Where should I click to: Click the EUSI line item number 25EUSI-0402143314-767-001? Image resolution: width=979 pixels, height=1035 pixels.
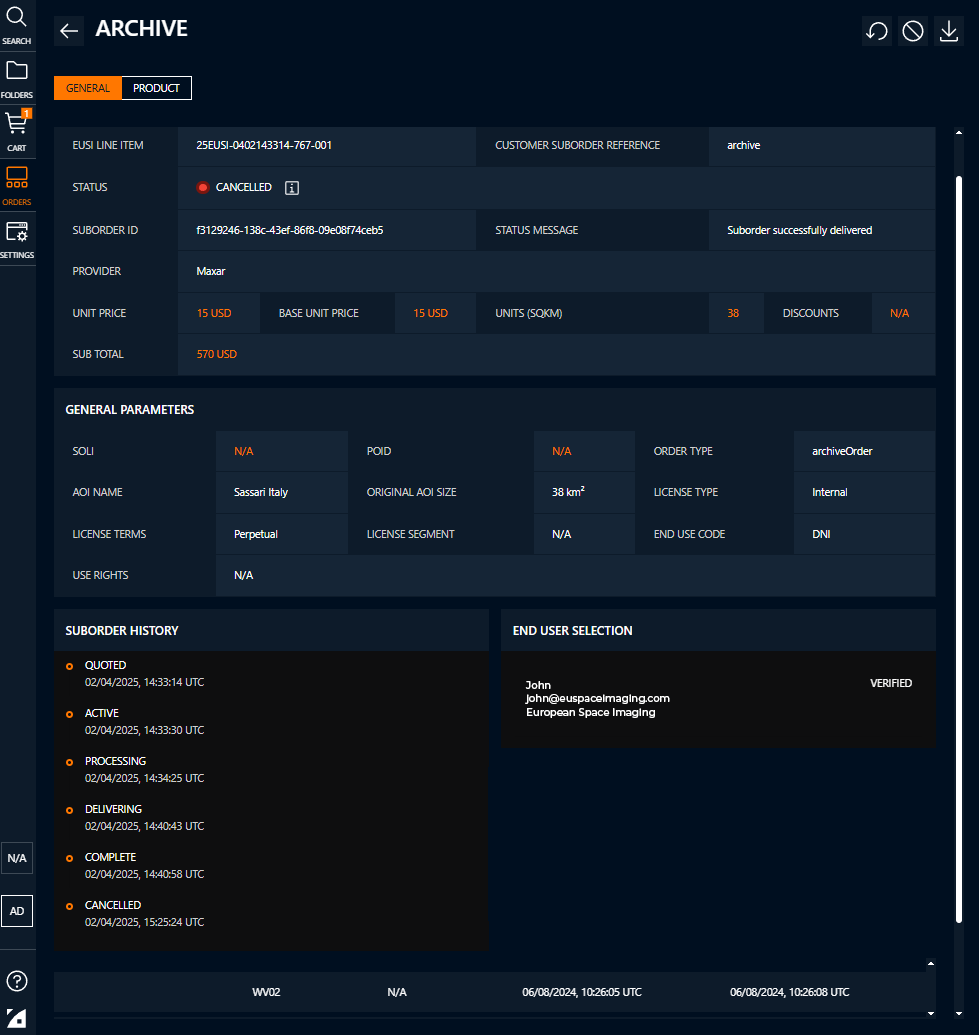click(264, 145)
